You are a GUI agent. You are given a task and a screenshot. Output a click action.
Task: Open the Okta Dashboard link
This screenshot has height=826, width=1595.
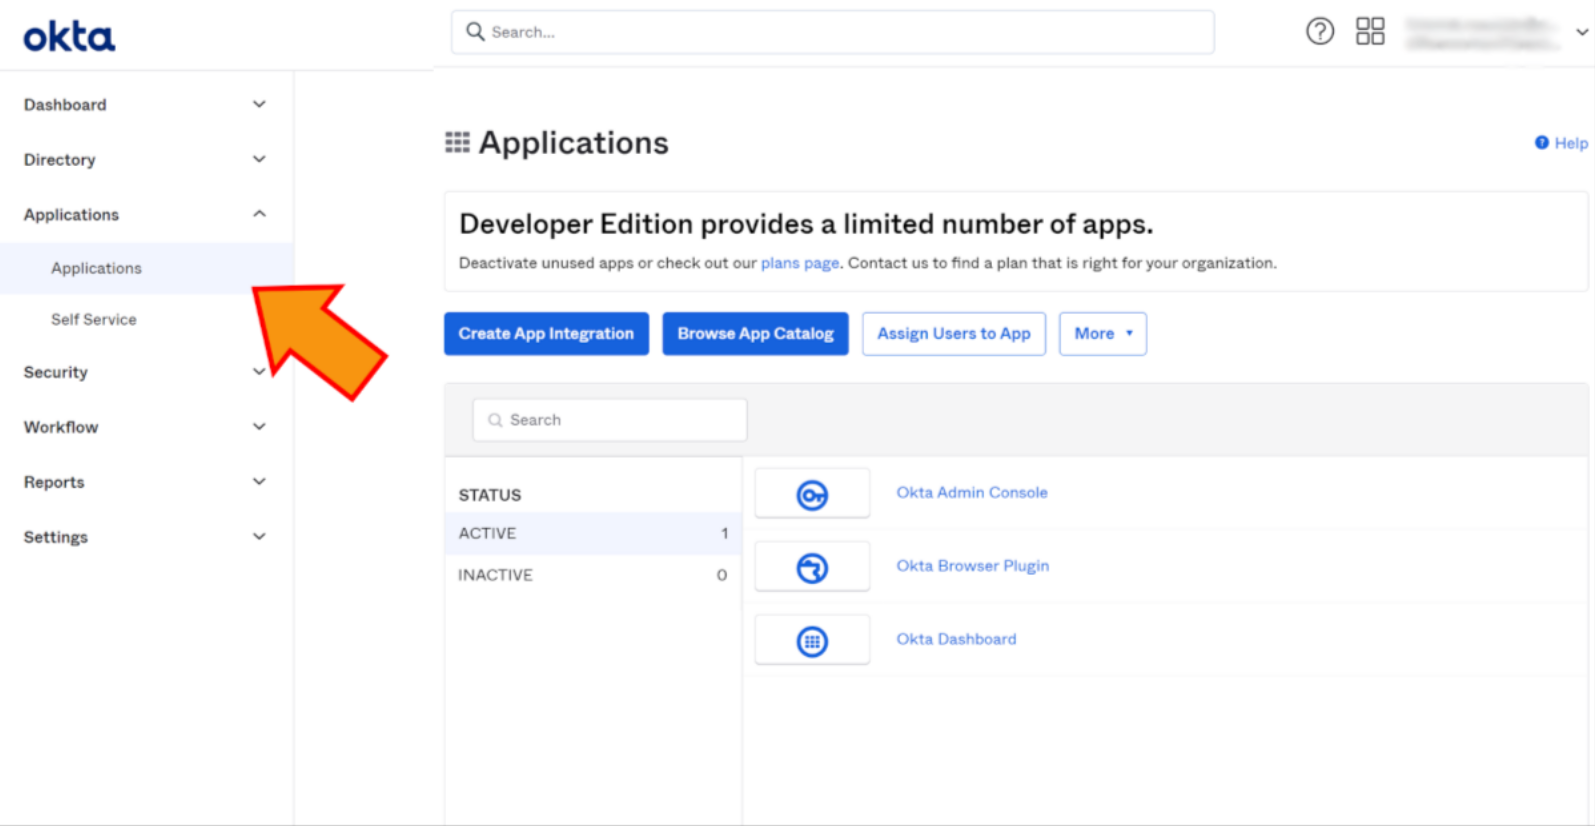956,639
